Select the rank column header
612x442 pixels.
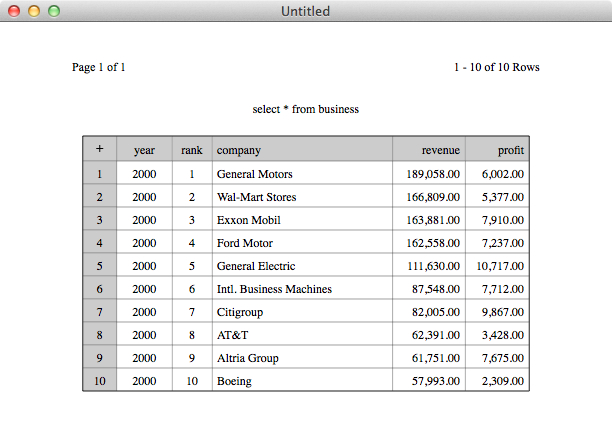click(x=192, y=150)
